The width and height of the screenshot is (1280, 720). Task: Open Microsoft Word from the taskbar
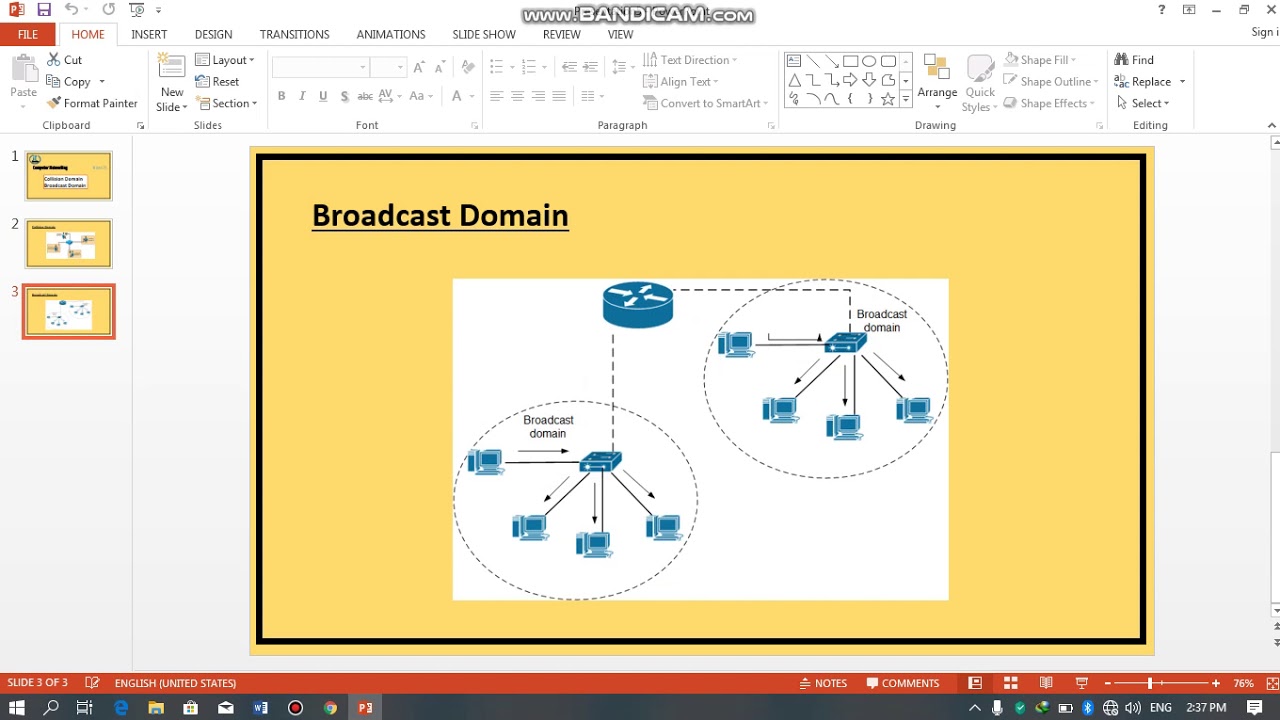(260, 708)
